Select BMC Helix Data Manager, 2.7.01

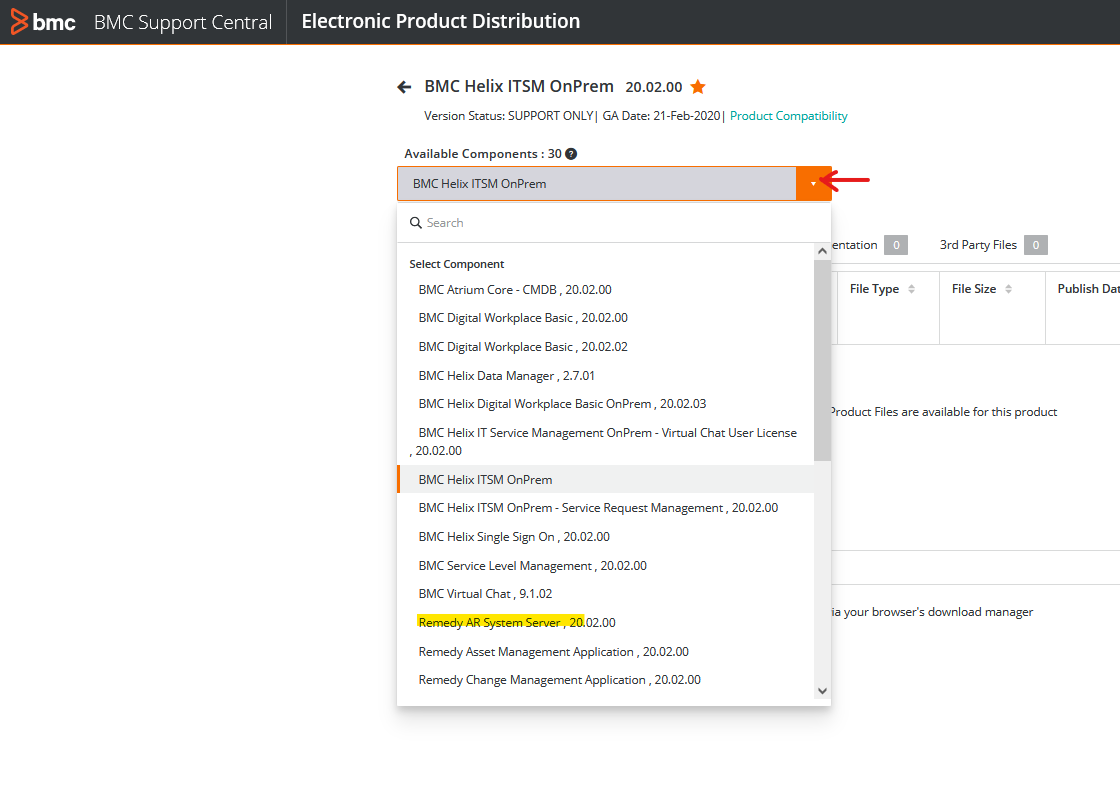point(506,375)
